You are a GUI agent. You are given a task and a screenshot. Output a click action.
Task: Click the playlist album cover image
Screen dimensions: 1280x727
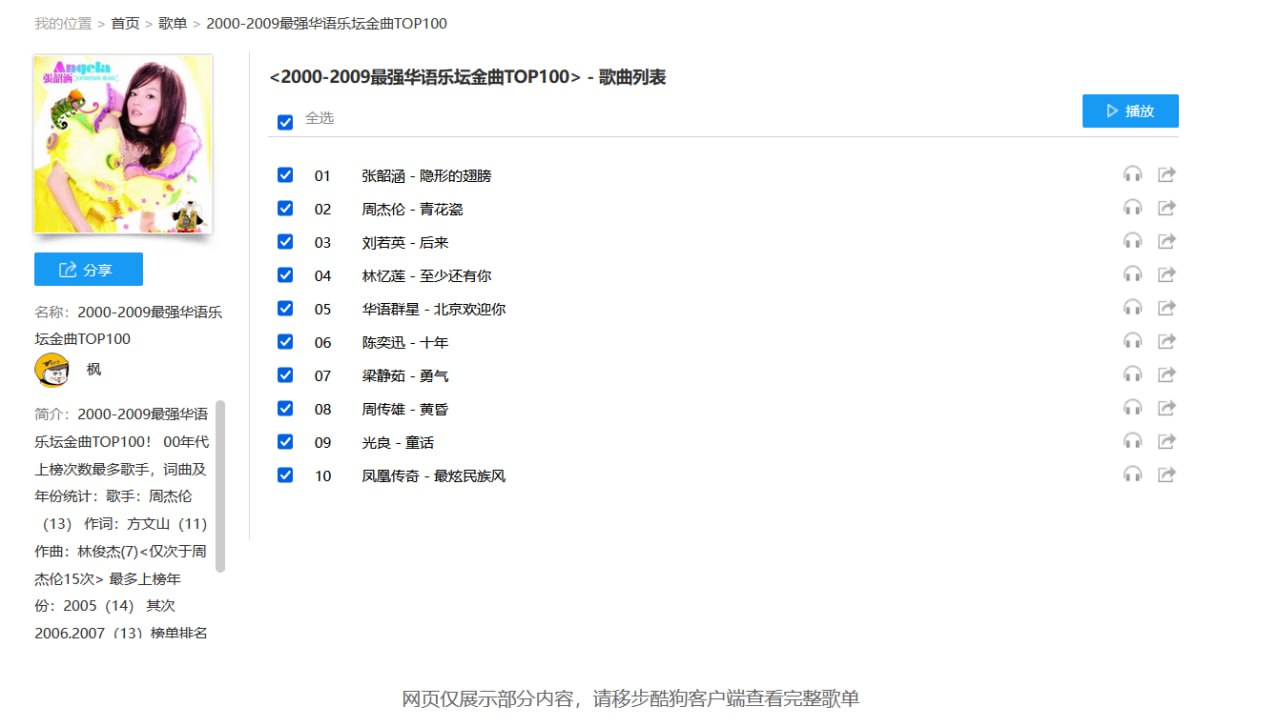122,143
